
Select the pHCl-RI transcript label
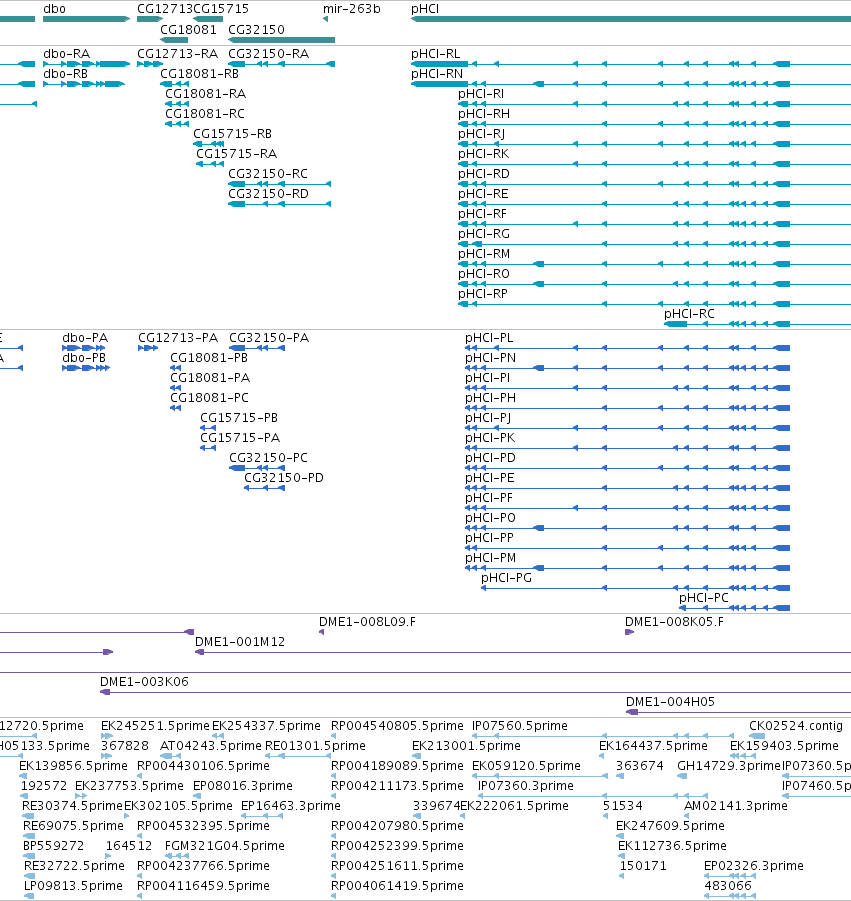click(x=481, y=94)
